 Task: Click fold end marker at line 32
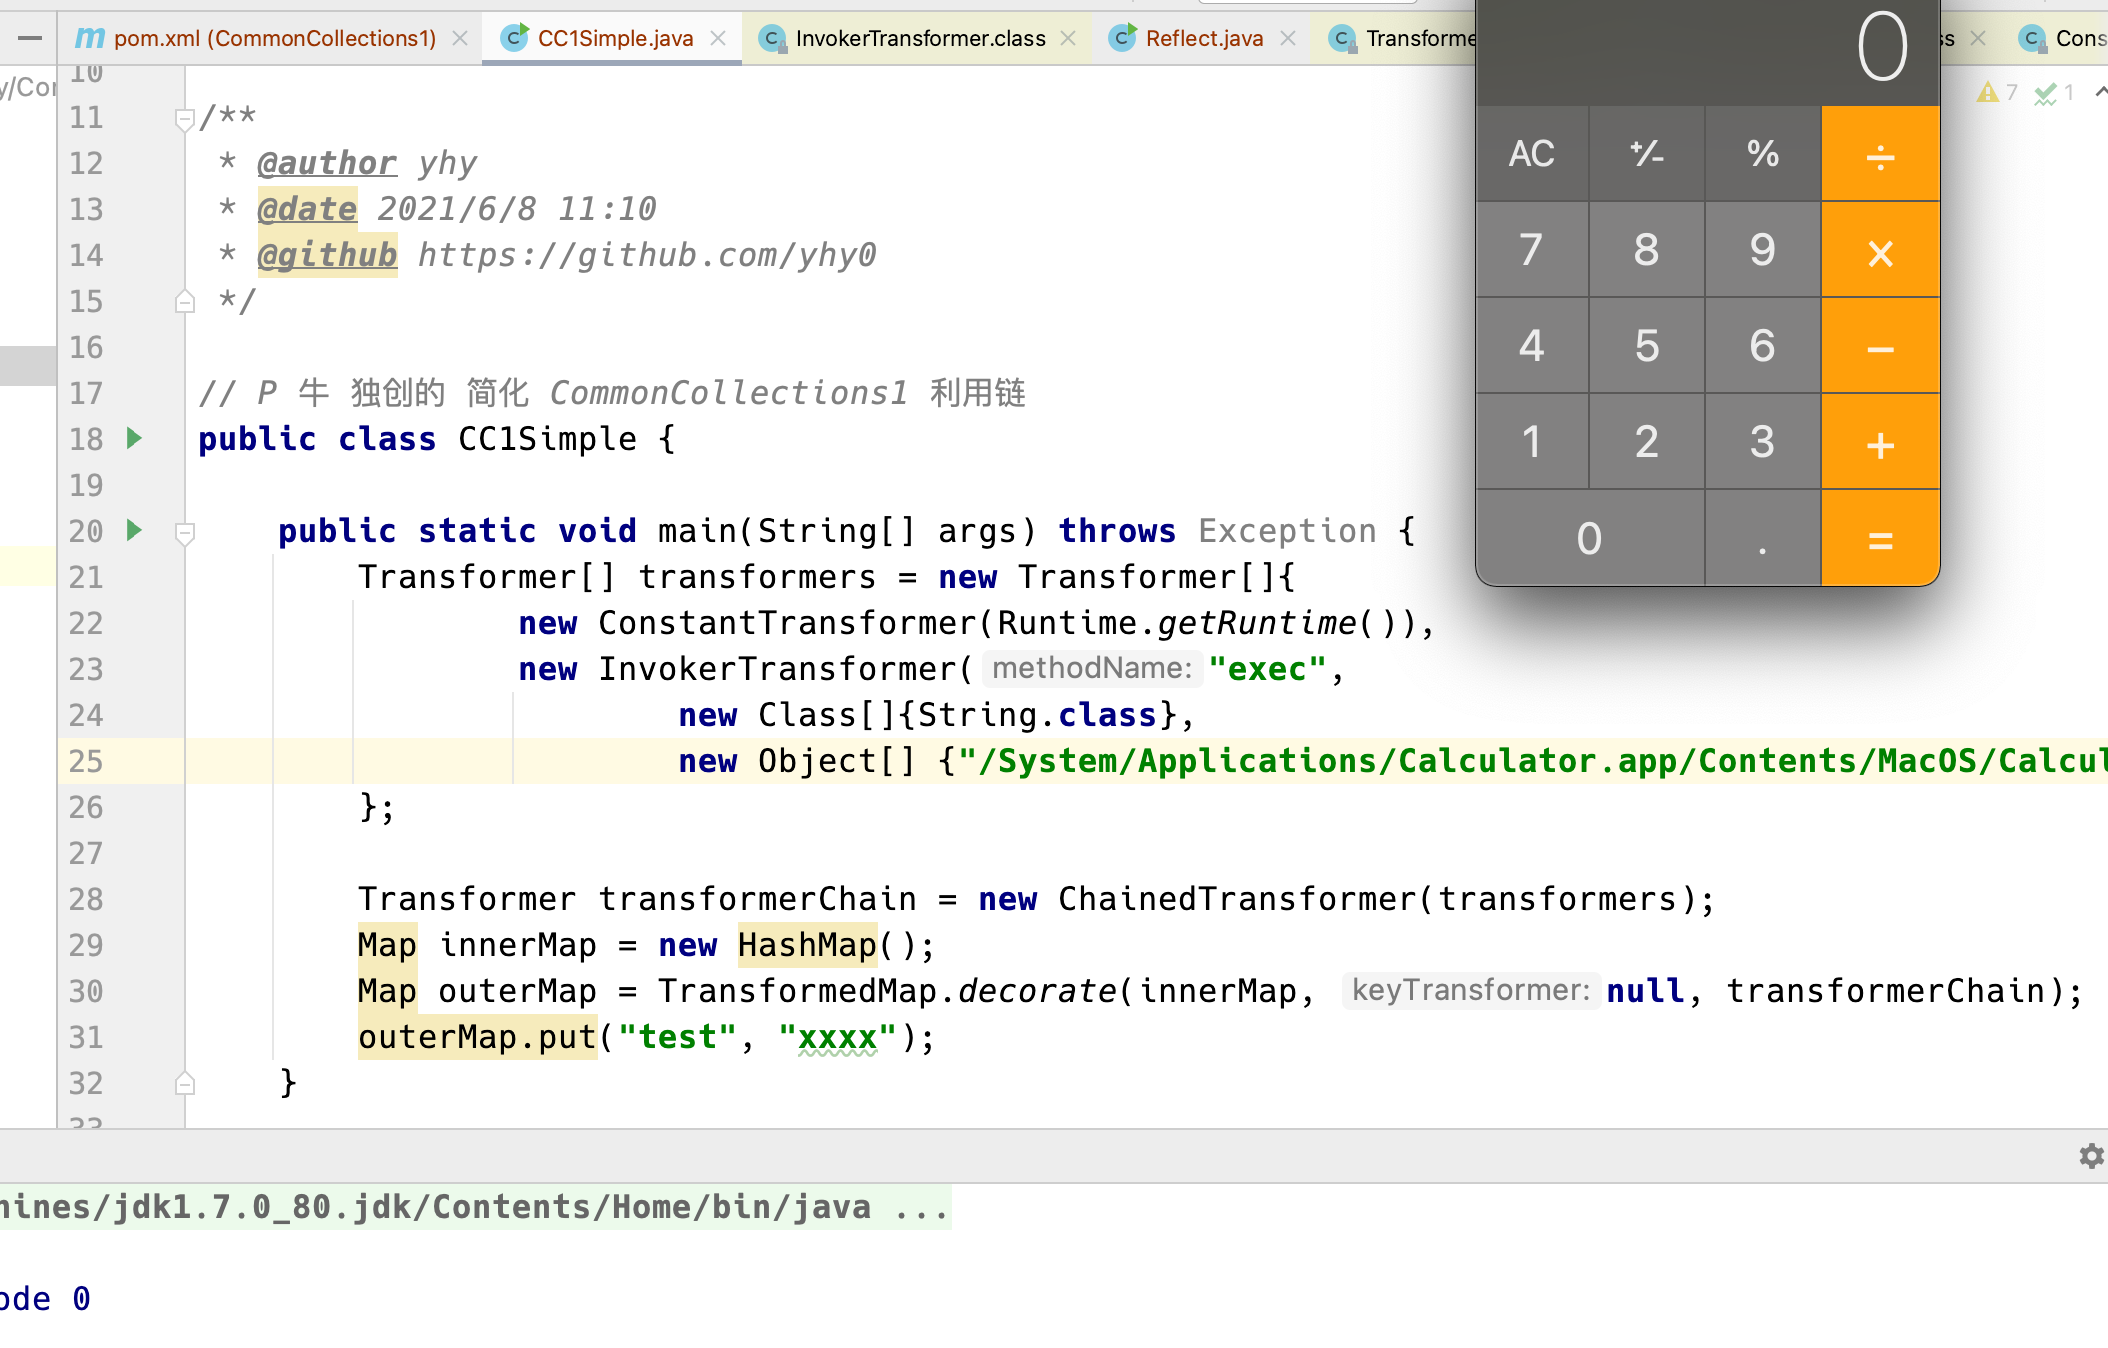pos(184,1083)
